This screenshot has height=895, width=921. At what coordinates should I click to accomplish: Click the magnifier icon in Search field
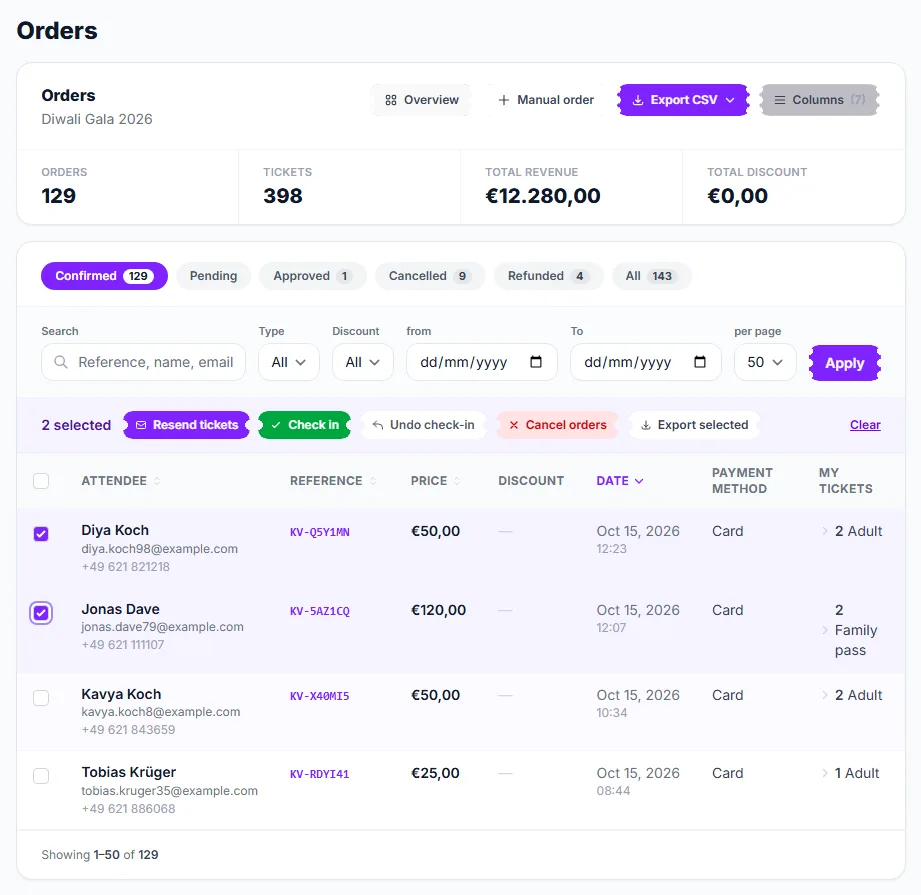coord(61,362)
